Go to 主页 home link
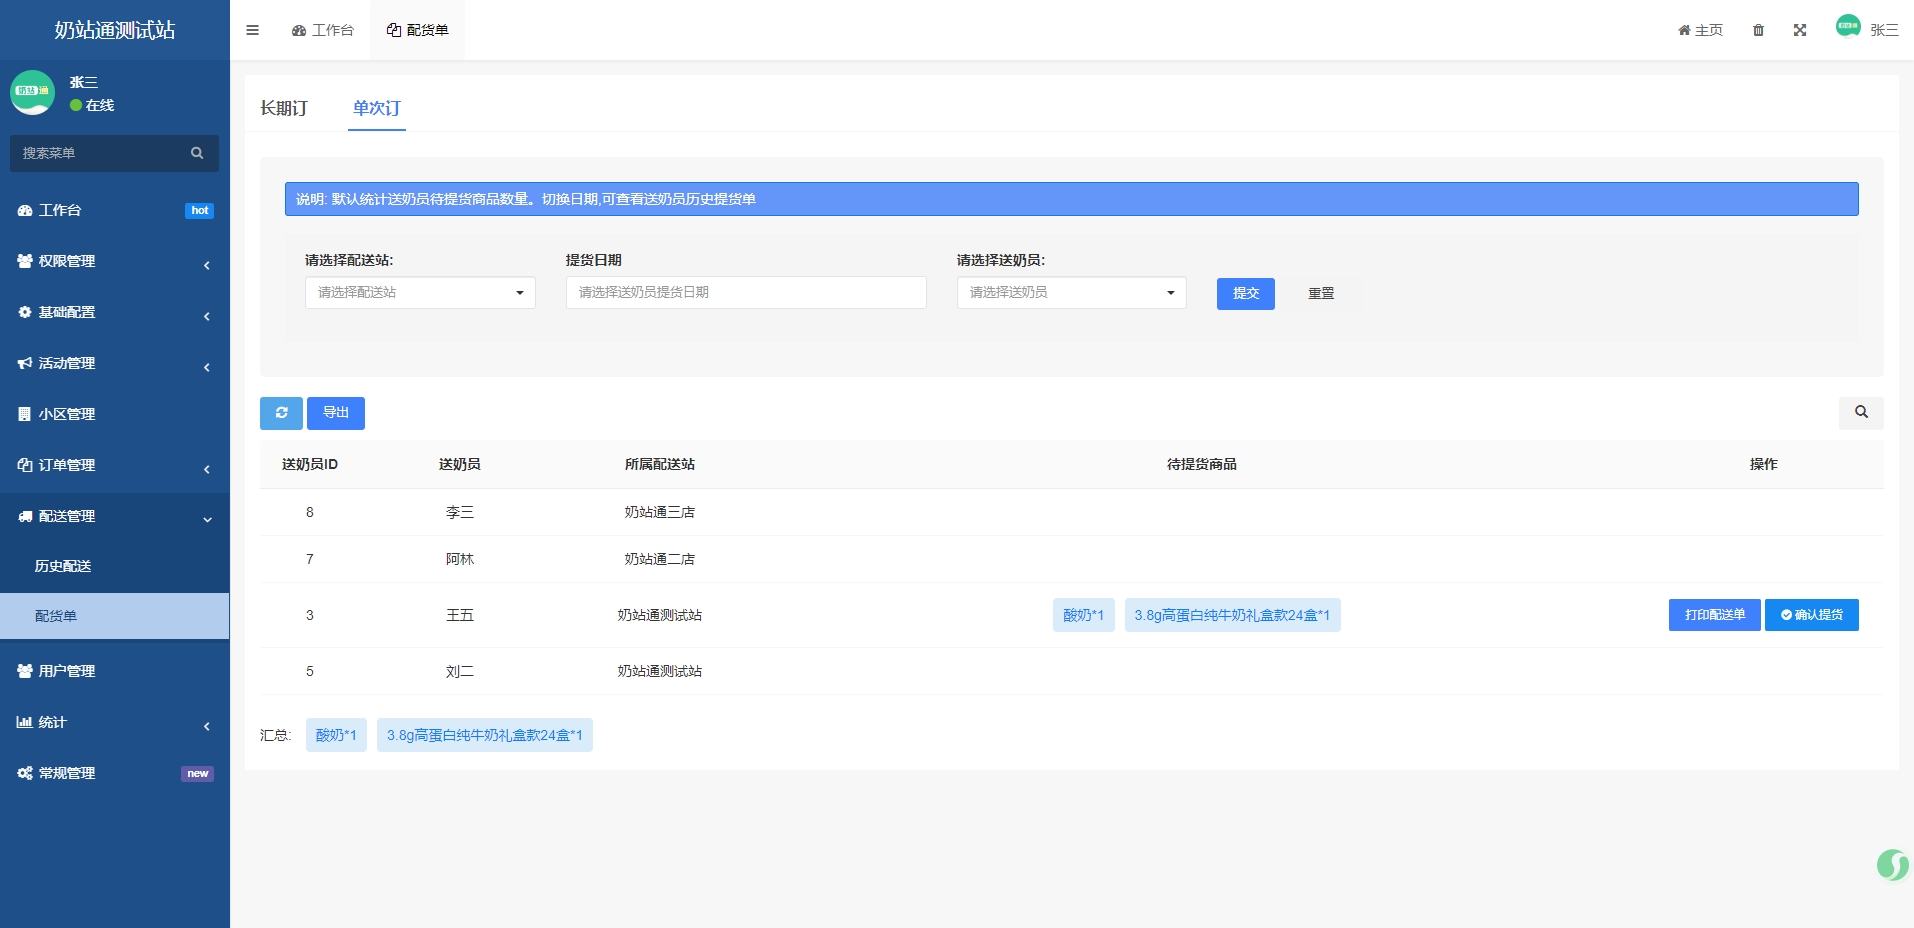This screenshot has height=928, width=1914. [1700, 30]
